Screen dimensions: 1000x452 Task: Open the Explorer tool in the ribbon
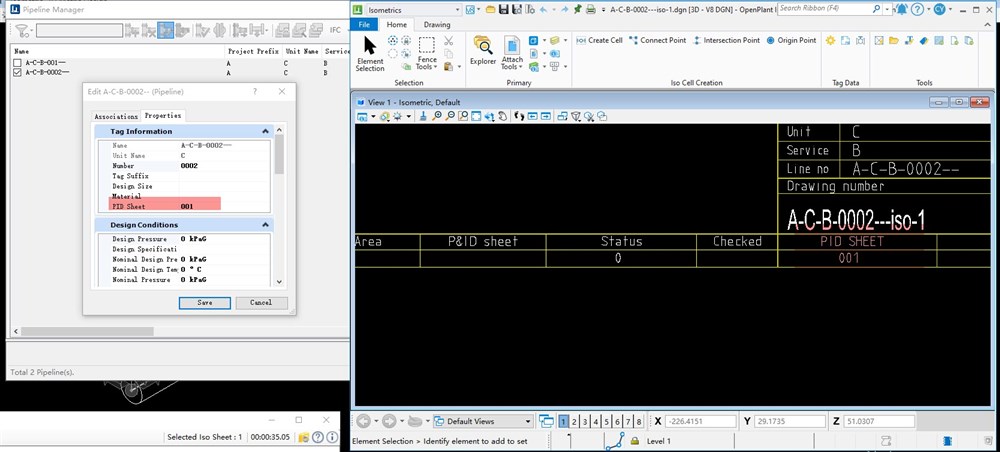click(x=483, y=50)
